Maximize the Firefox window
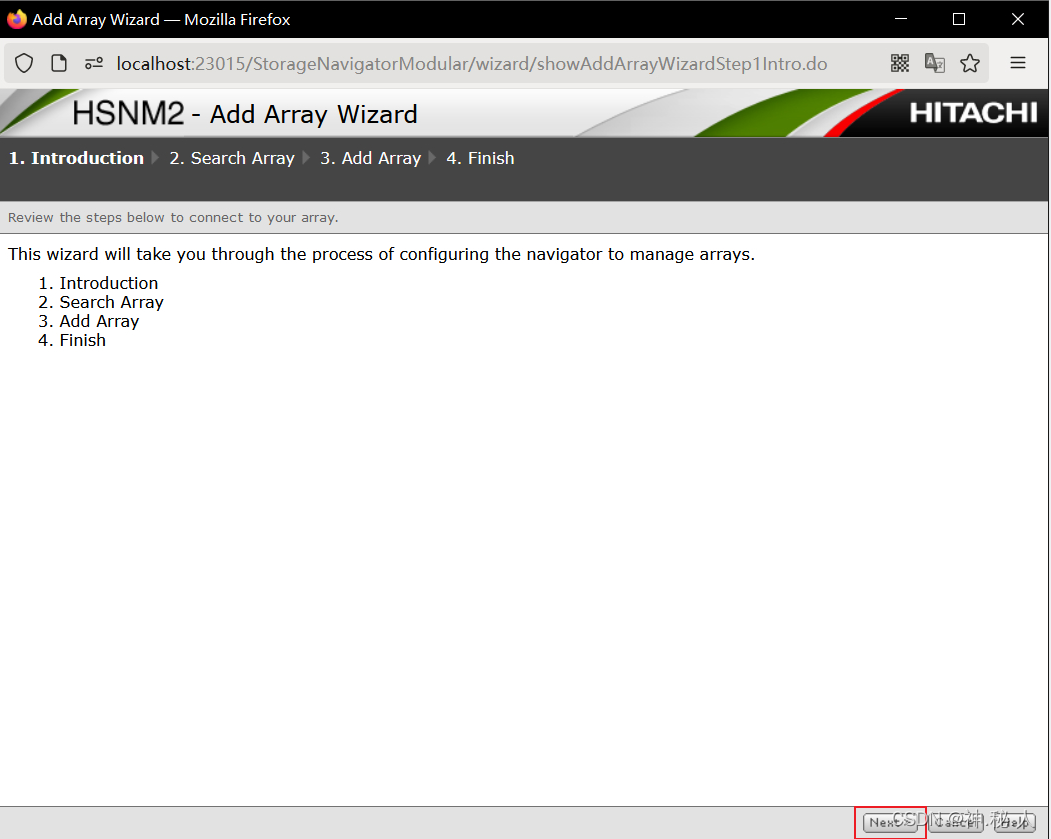This screenshot has width=1051, height=839. point(959,19)
